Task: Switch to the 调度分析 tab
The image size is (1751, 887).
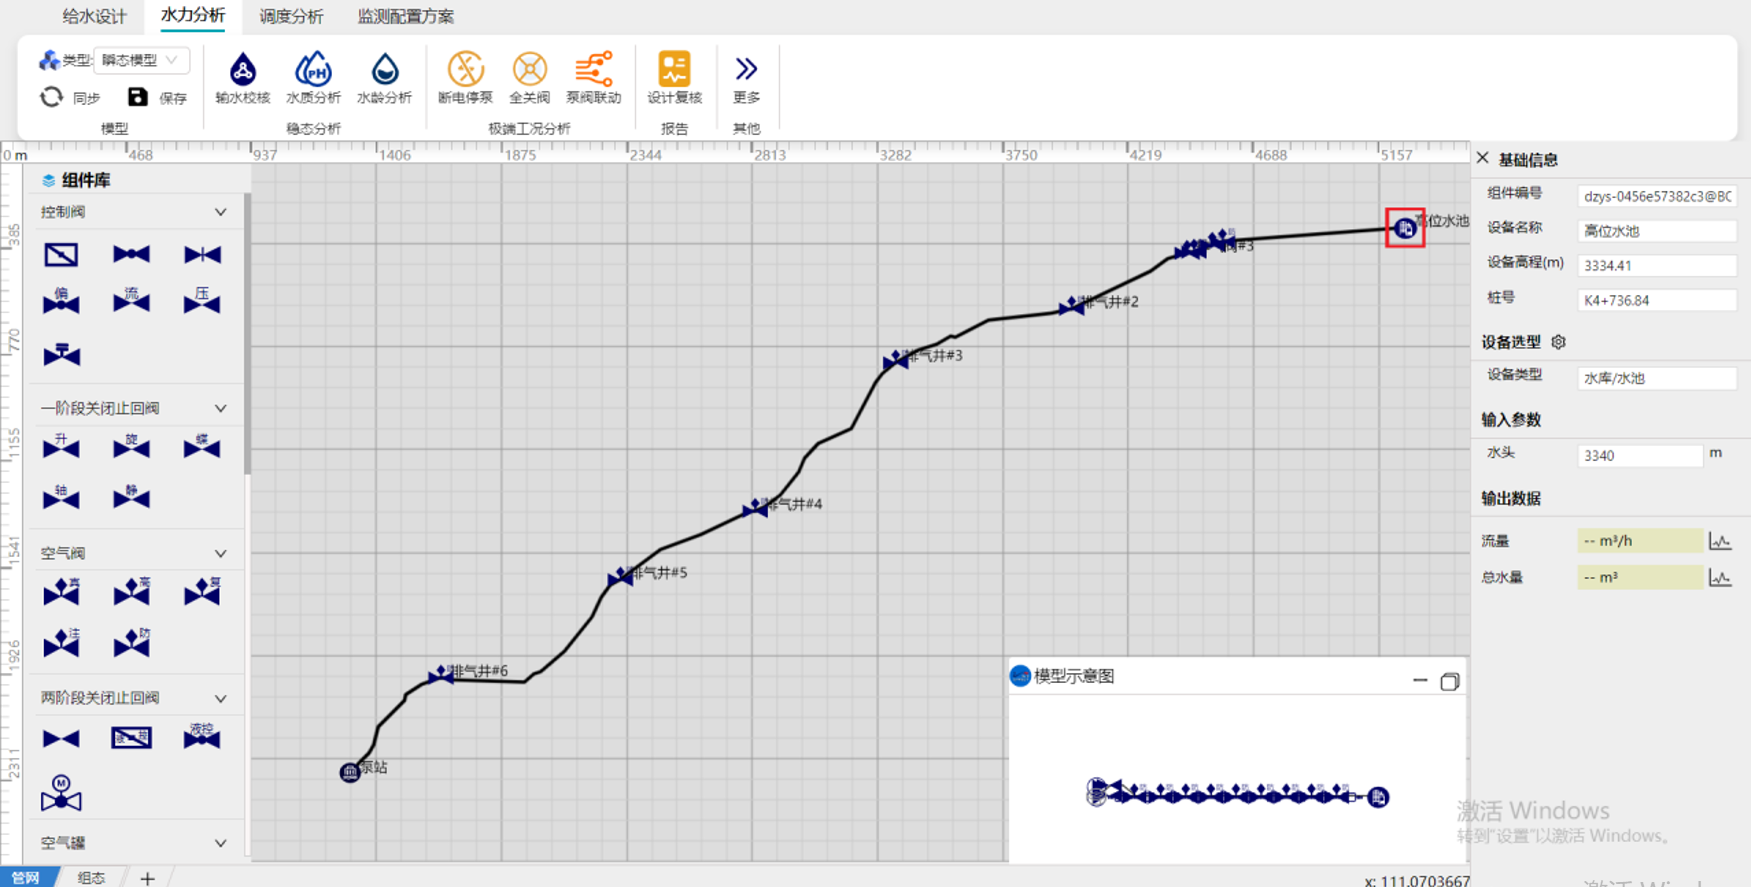Action: point(291,16)
